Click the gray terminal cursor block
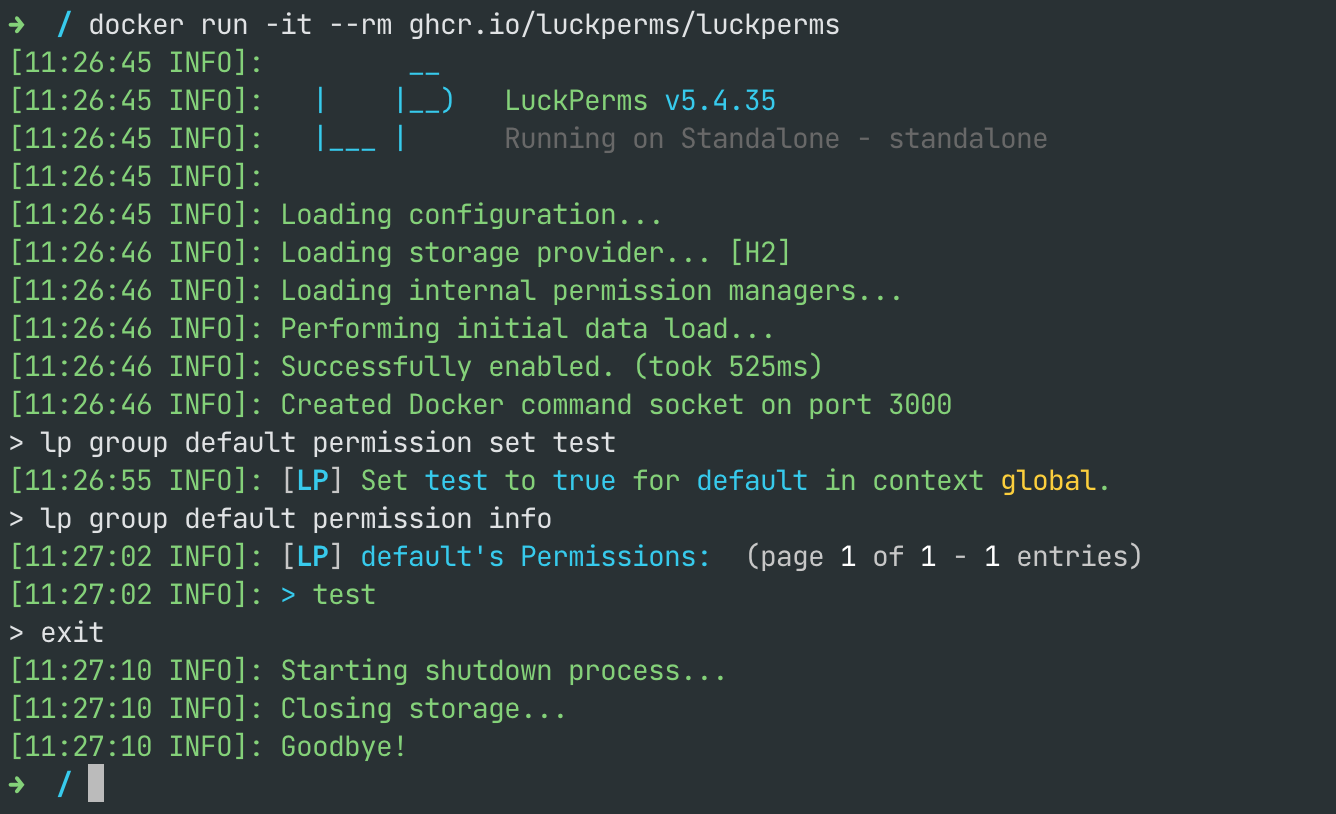 pos(95,783)
